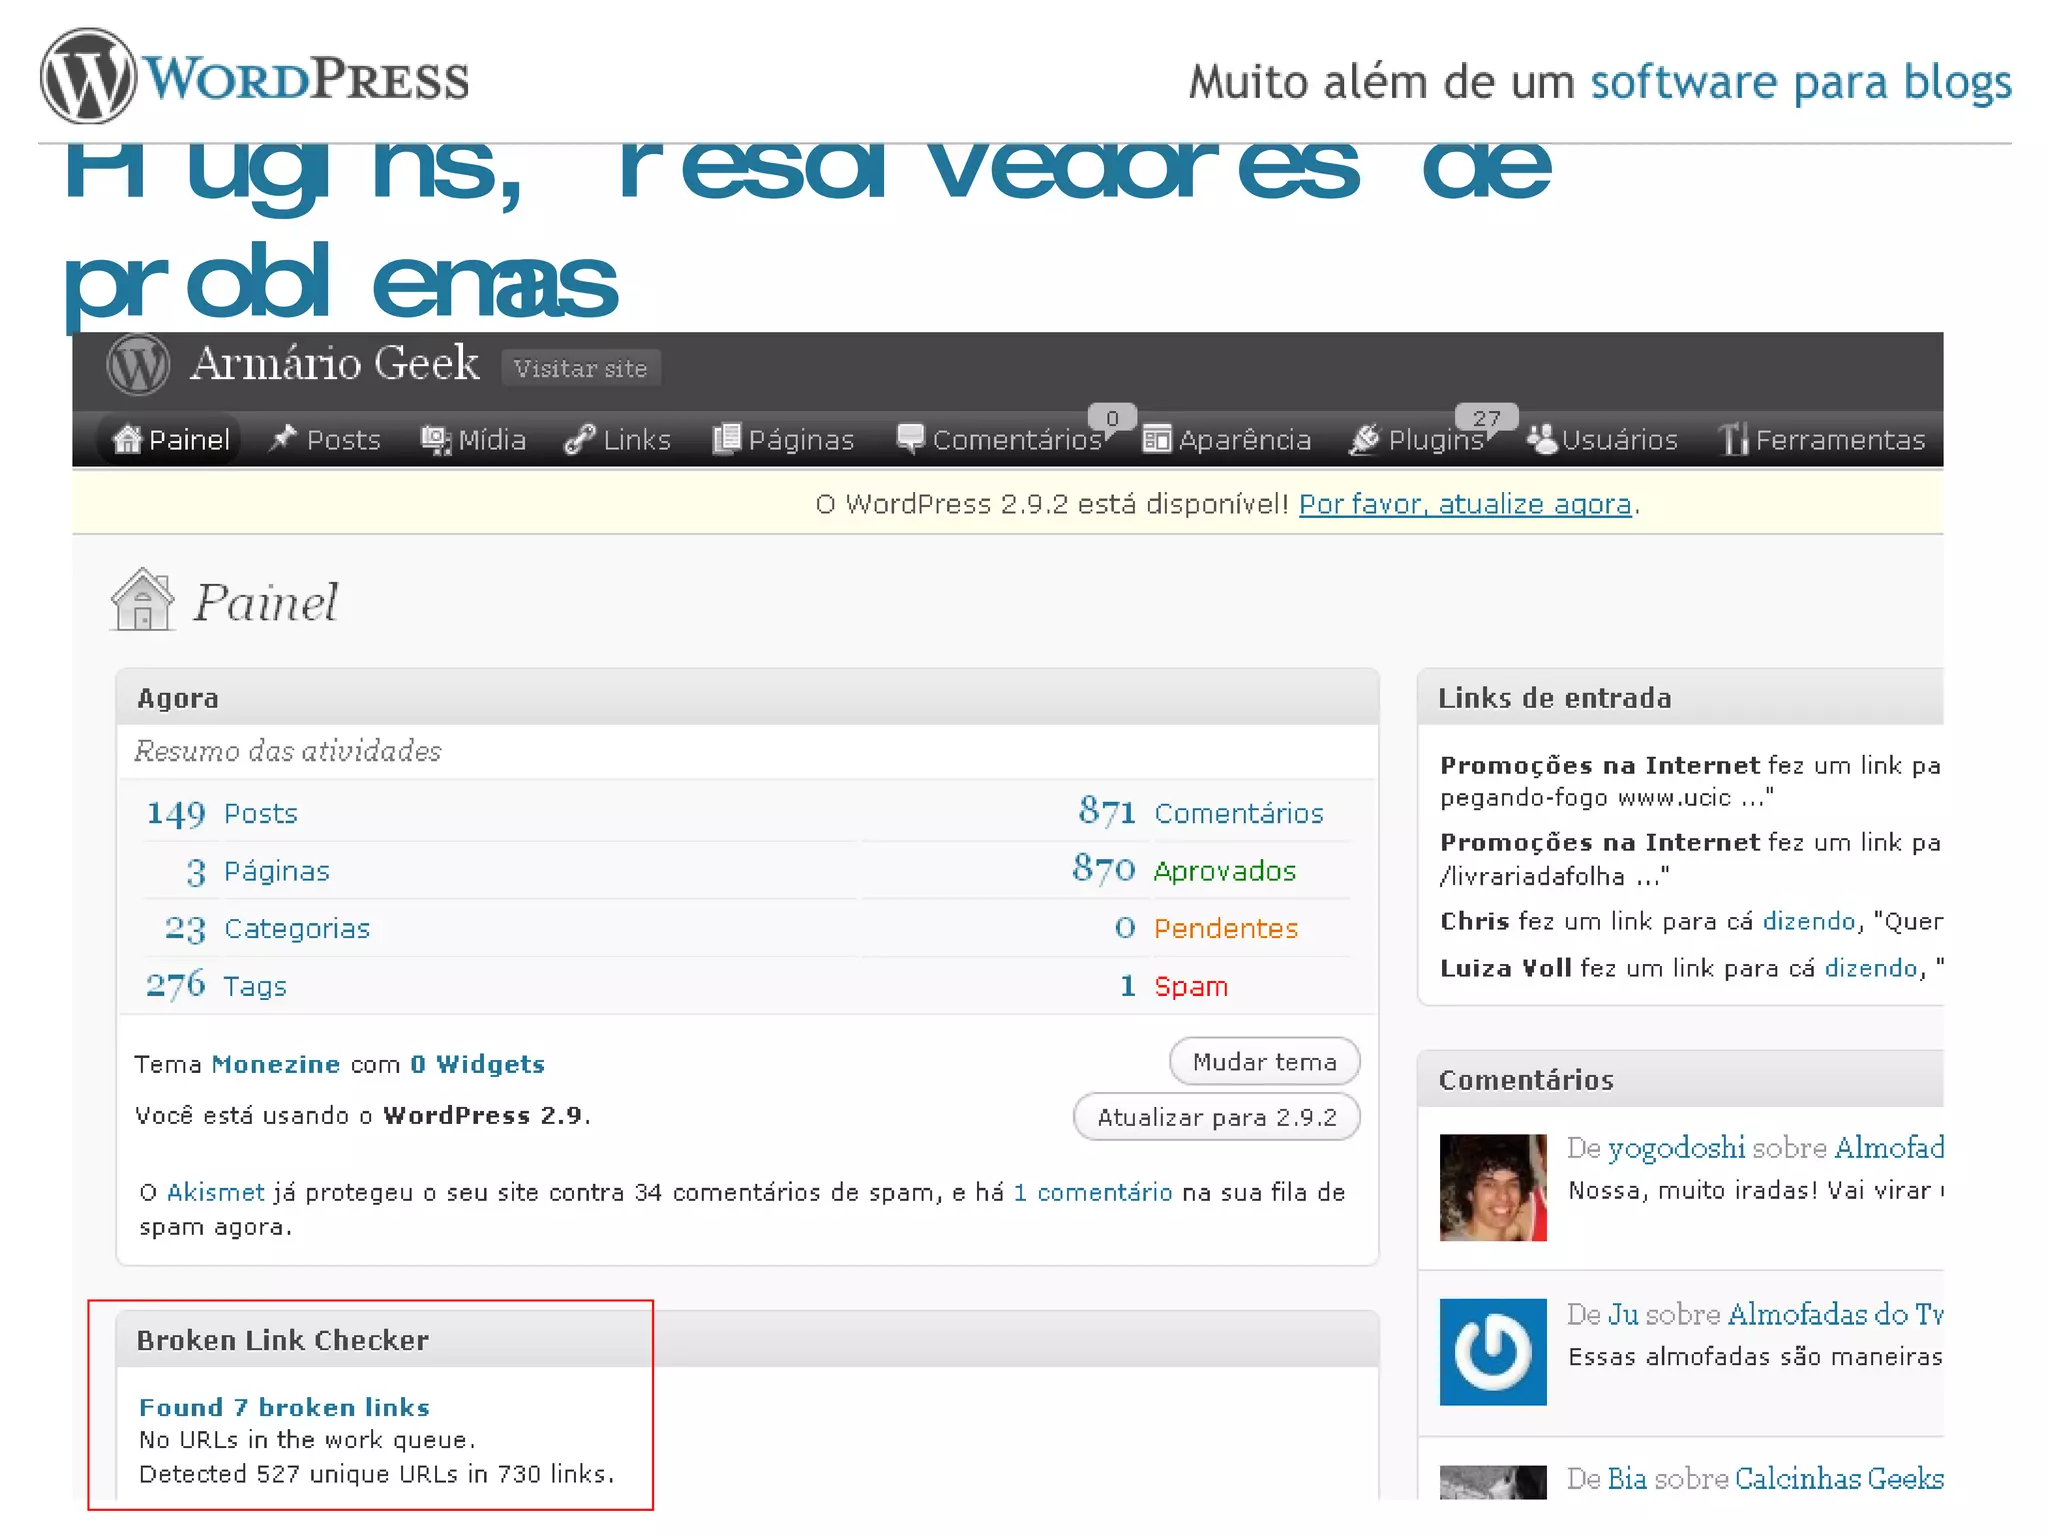The image size is (2048, 1536).
Task: Click the Aparência layout icon
Action: (1156, 439)
